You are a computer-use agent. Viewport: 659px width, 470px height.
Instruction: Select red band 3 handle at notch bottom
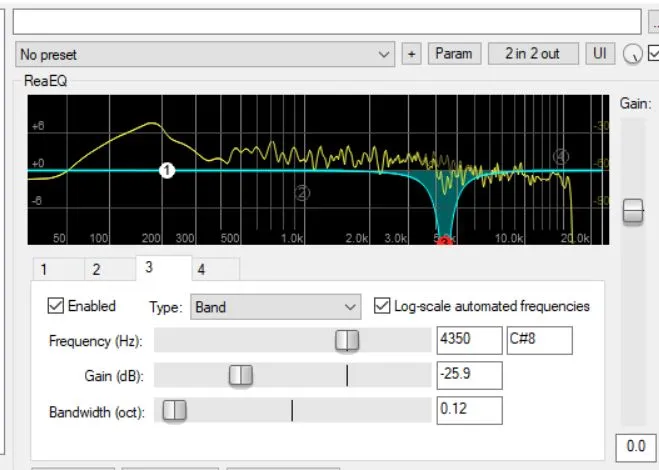pyautogui.click(x=445, y=240)
